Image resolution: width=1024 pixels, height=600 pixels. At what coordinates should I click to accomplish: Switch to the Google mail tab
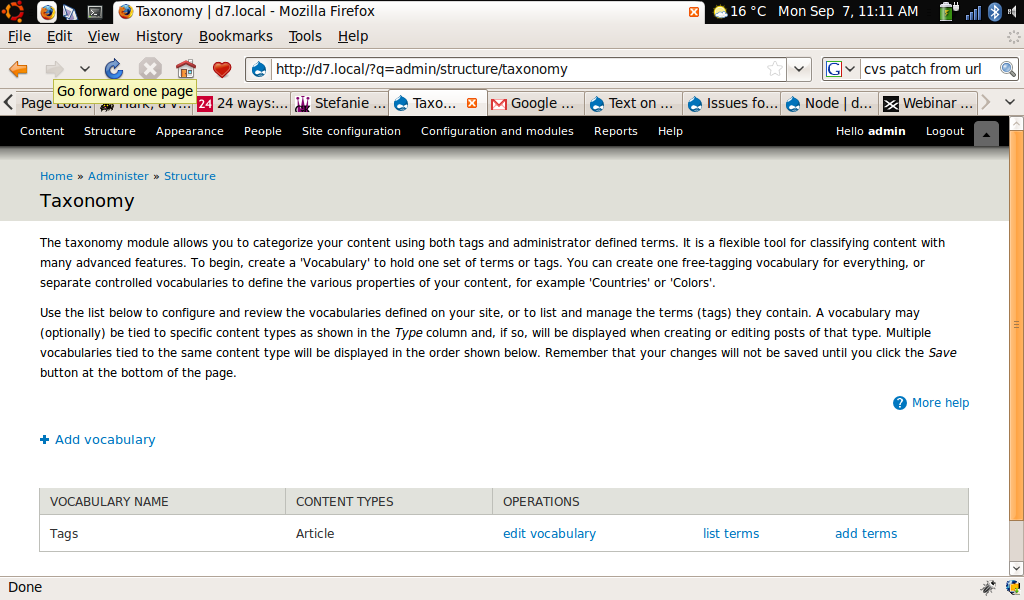(535, 103)
